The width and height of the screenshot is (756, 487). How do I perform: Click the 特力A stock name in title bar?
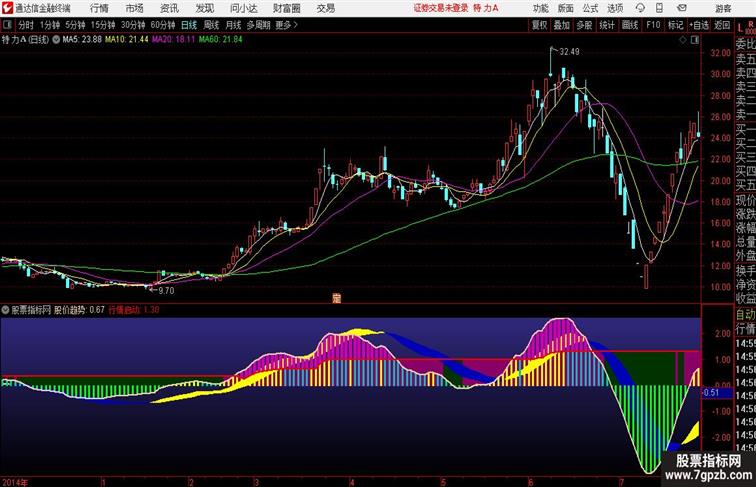click(486, 8)
